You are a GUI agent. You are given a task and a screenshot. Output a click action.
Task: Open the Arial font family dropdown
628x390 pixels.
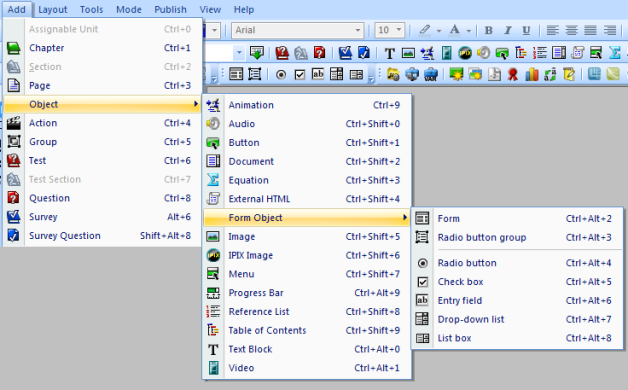(x=298, y=30)
